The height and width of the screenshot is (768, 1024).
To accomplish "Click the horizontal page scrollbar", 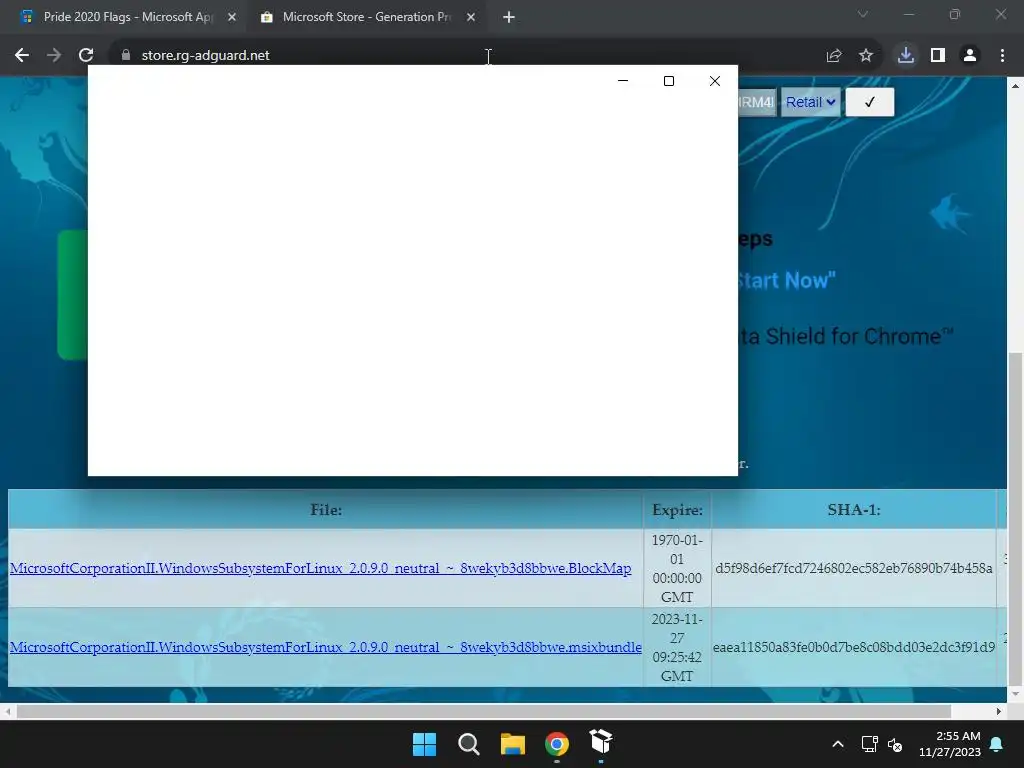I will tap(483, 711).
